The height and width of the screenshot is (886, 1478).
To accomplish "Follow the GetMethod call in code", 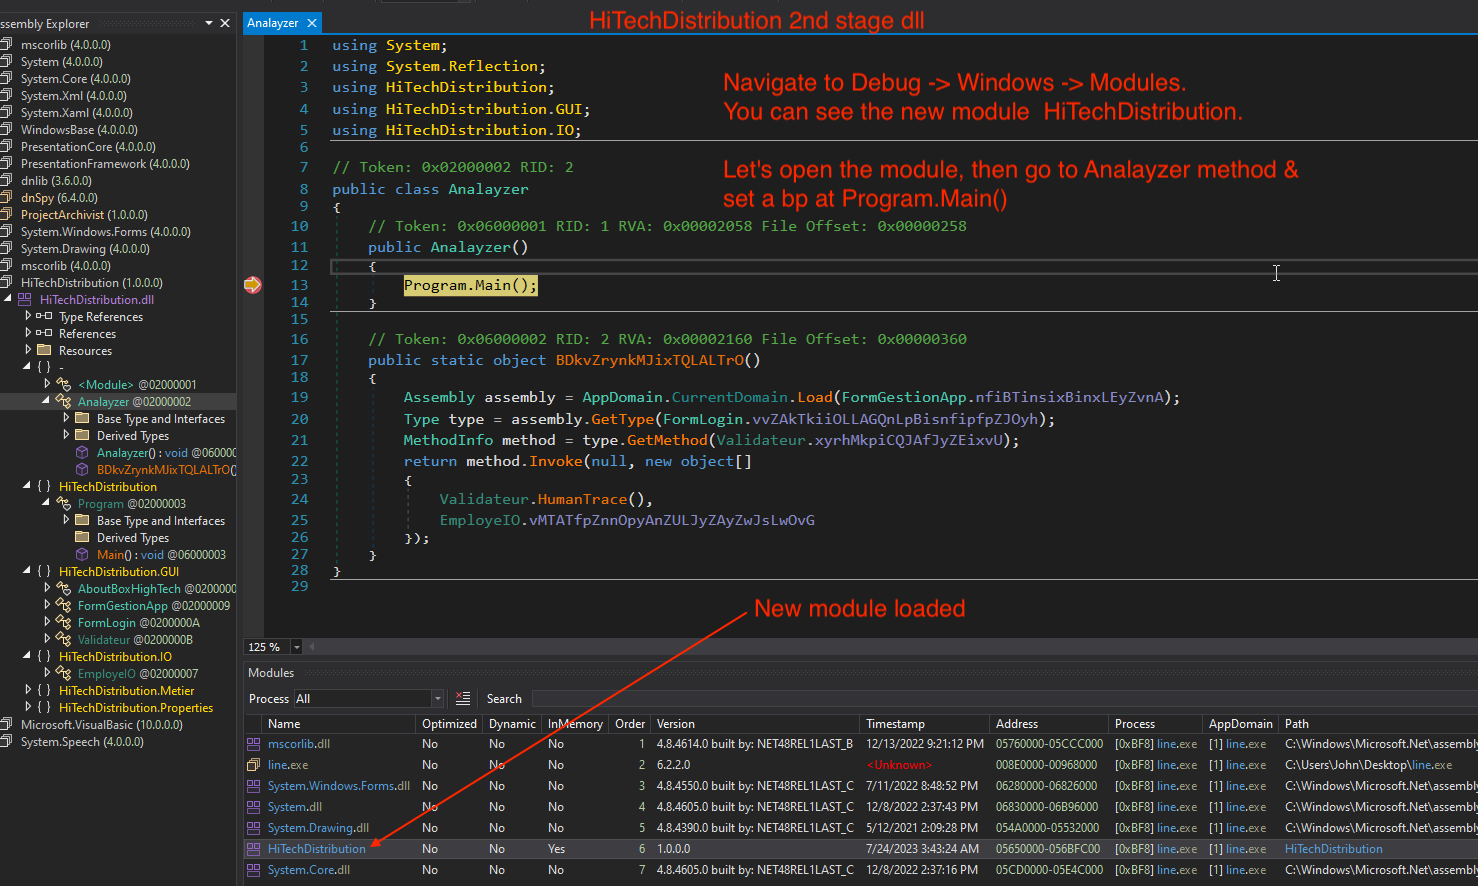I will (667, 440).
